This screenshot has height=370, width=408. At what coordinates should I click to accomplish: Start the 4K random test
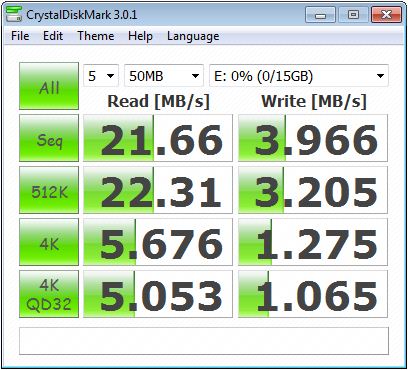click(x=49, y=242)
